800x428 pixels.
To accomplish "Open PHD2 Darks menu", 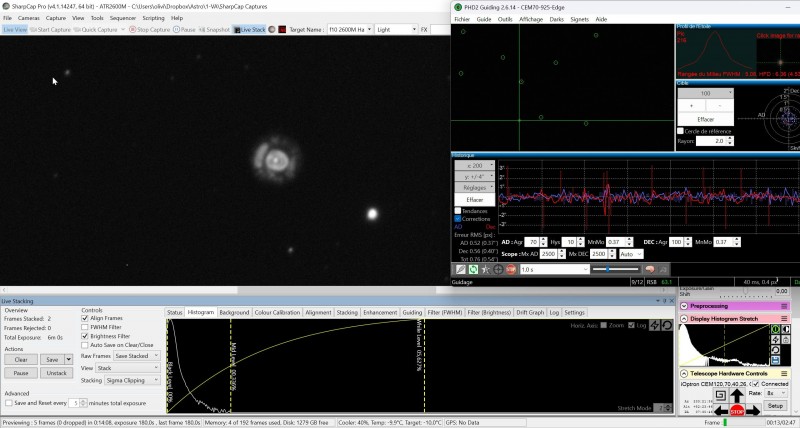I will pyautogui.click(x=557, y=19).
